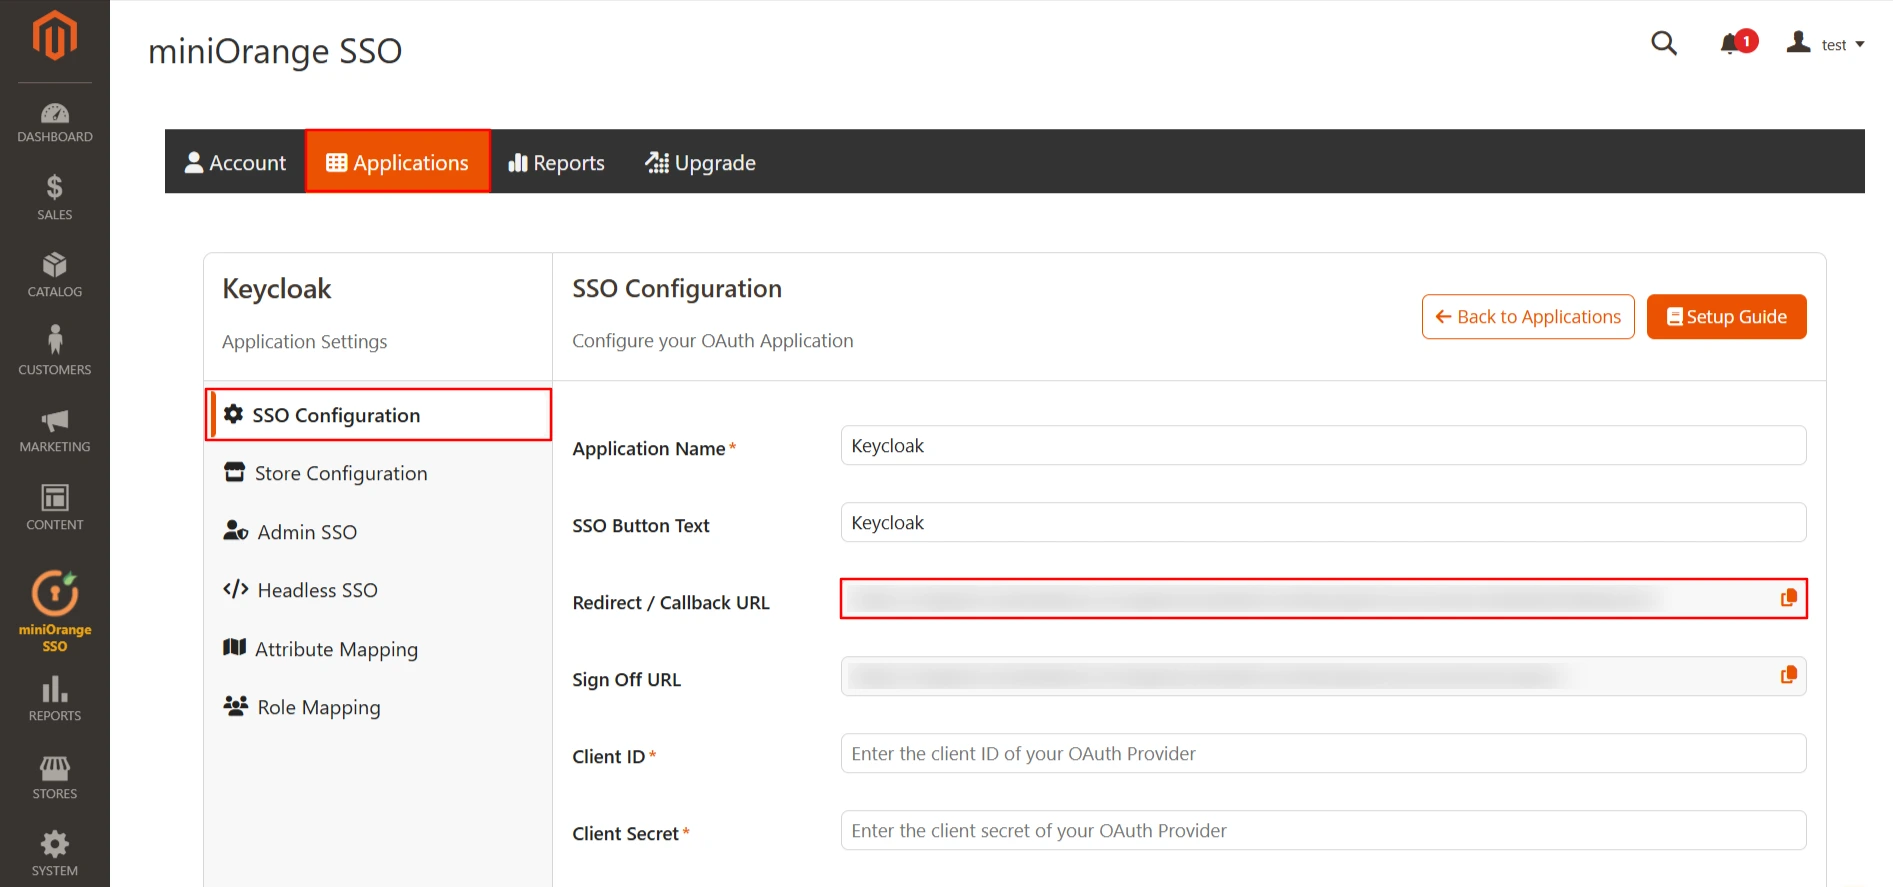The width and height of the screenshot is (1893, 887).
Task: Open the Customers sidebar menu
Action: tap(55, 352)
